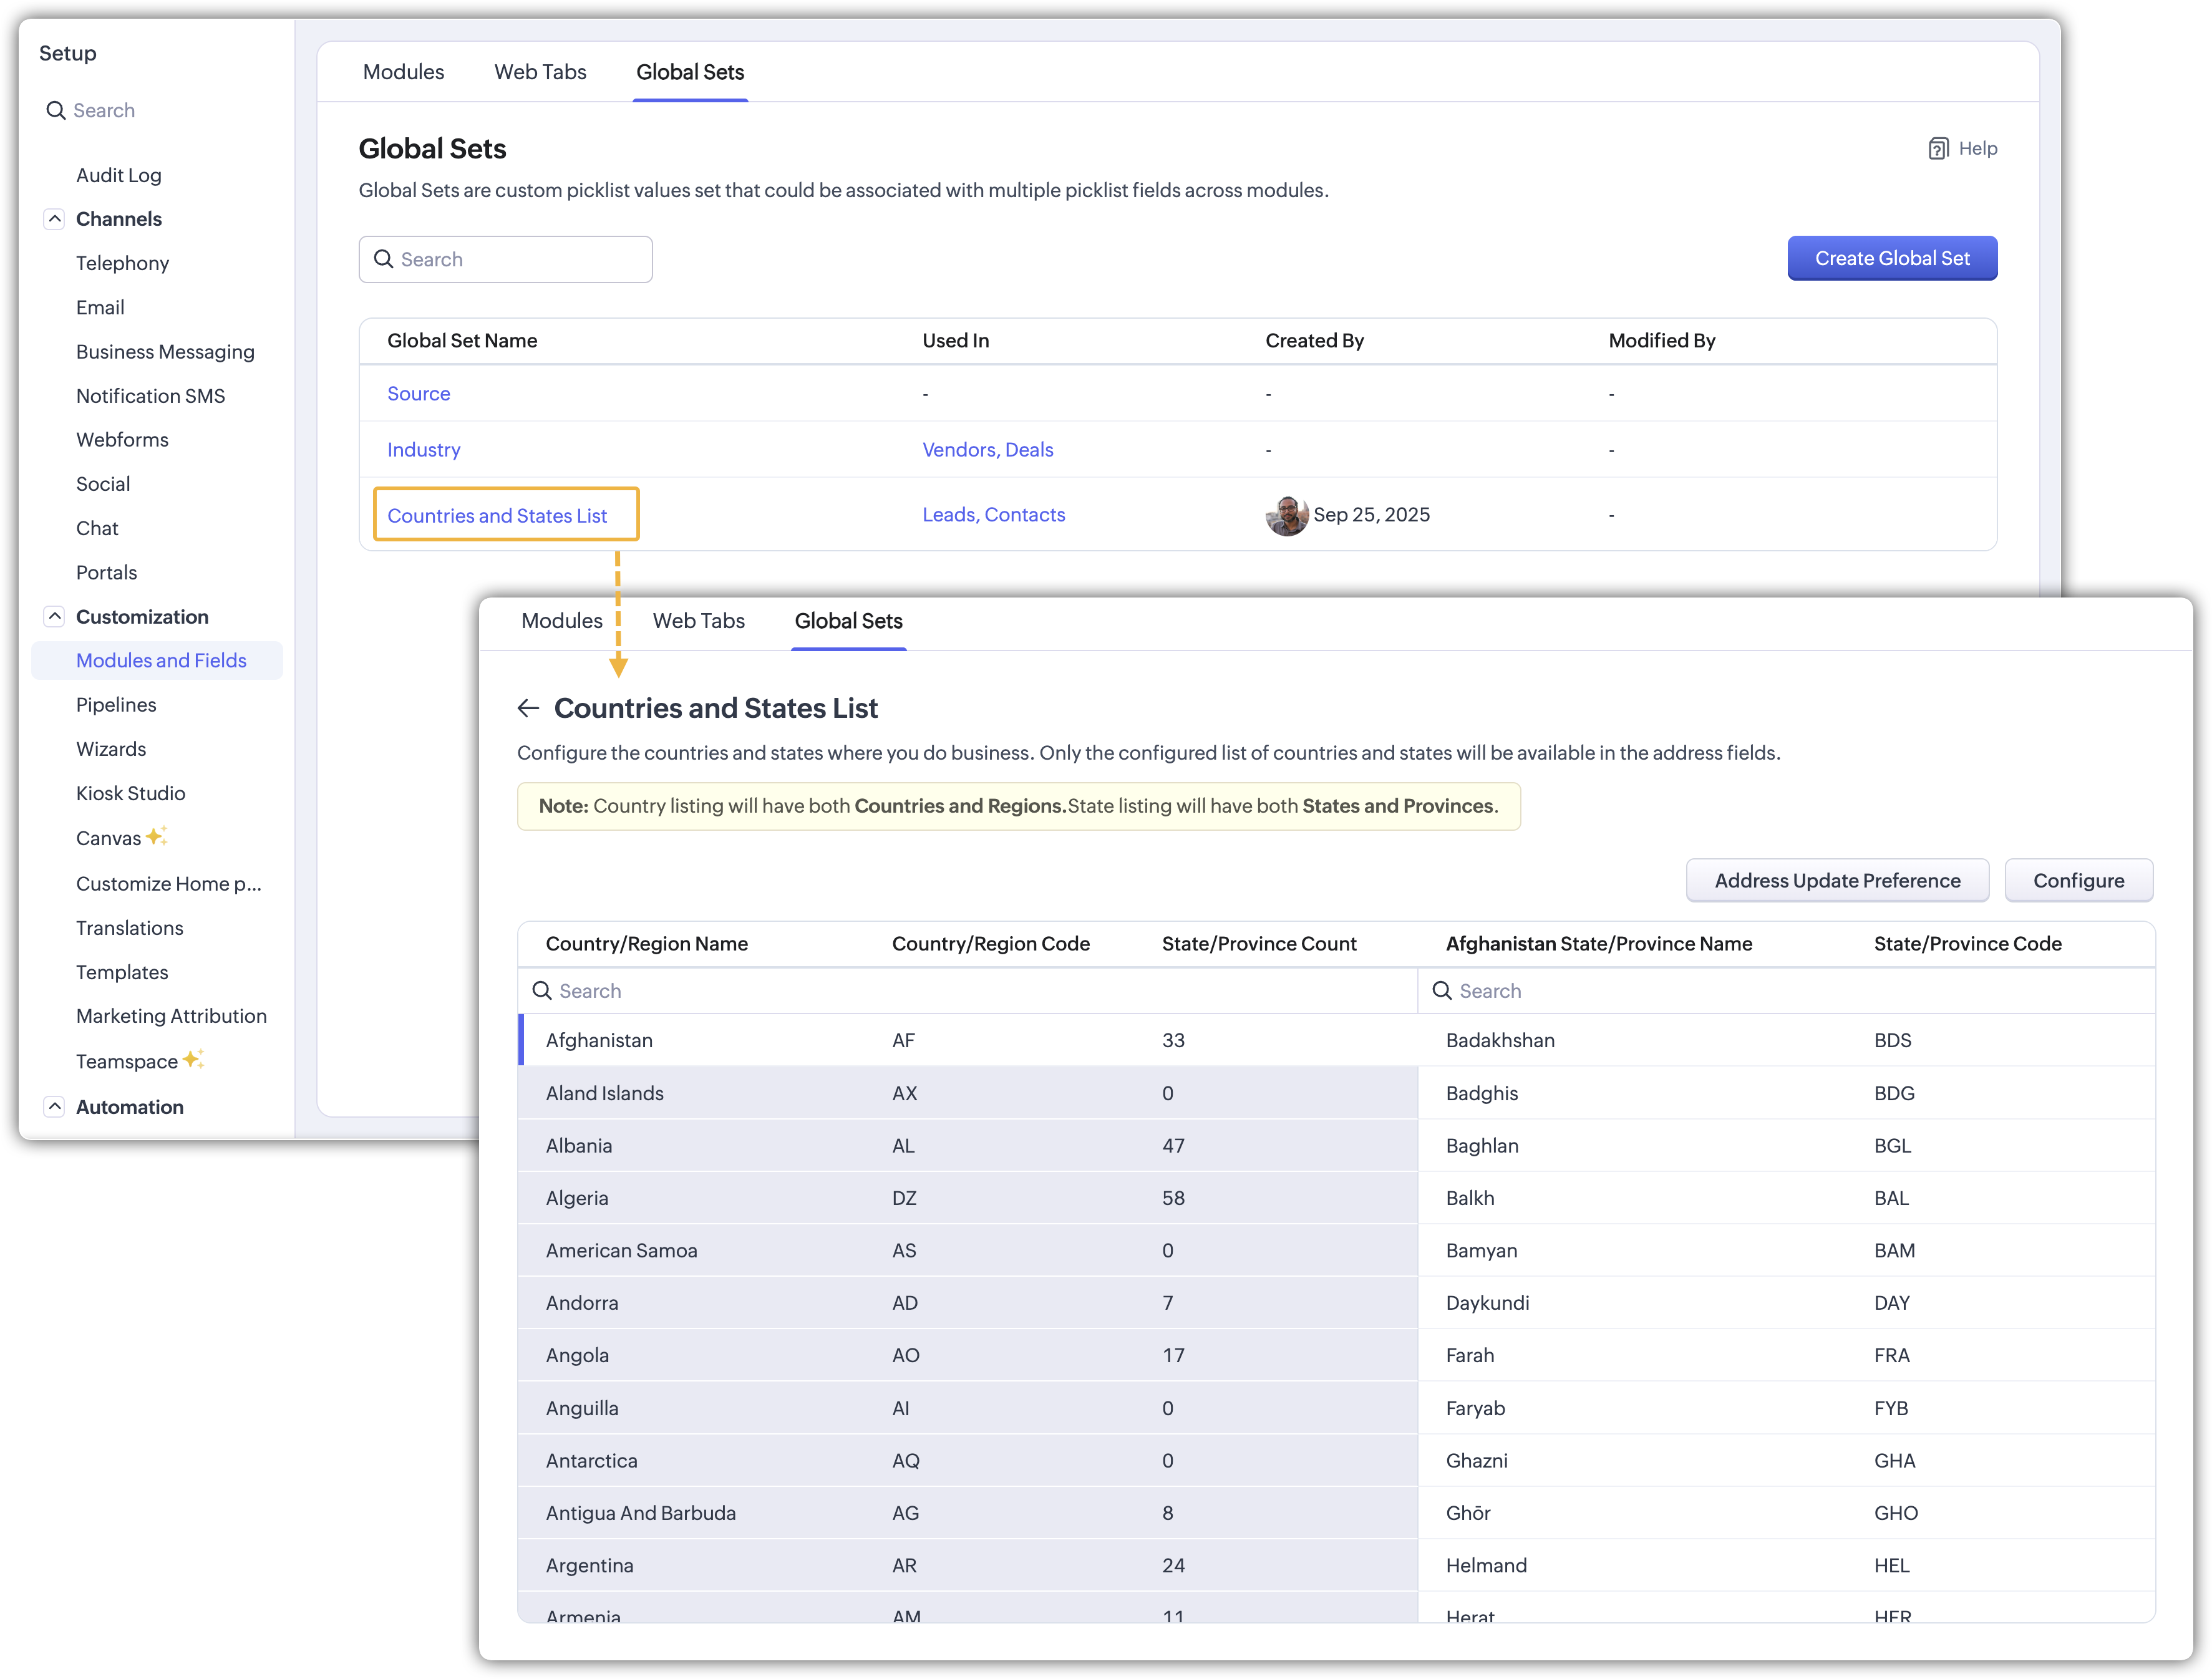The height and width of the screenshot is (1679, 2212).
Task: Open Pipelines in the Setup sidebar
Action: [116, 705]
